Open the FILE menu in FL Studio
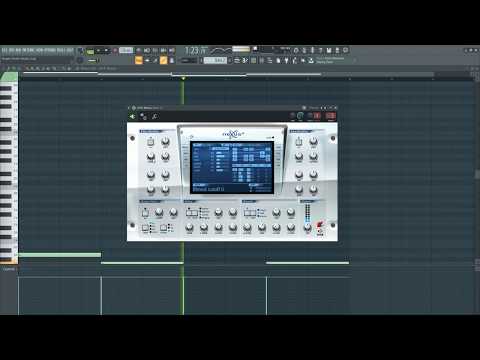The width and height of the screenshot is (480, 360). 4,51
